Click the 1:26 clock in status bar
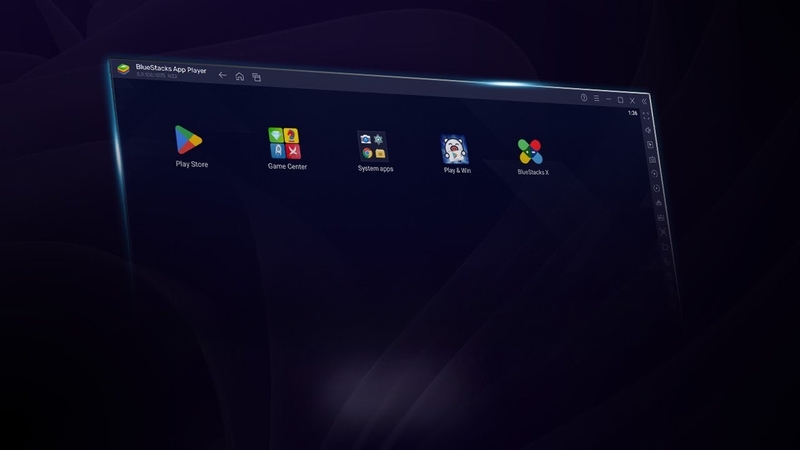800x450 pixels. 633,113
